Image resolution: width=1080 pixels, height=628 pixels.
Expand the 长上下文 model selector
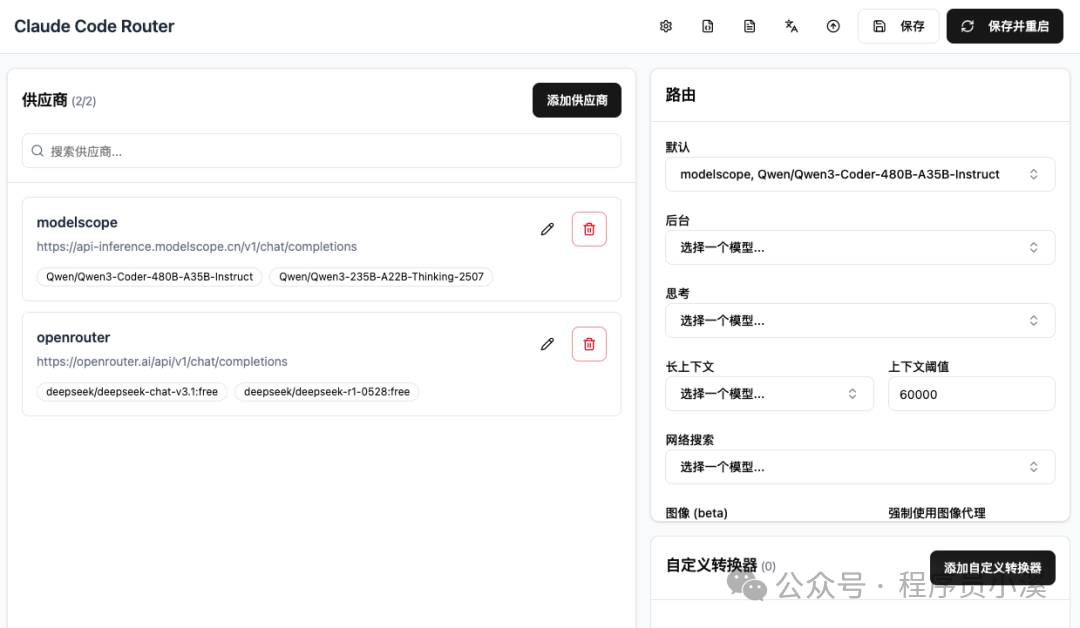769,393
